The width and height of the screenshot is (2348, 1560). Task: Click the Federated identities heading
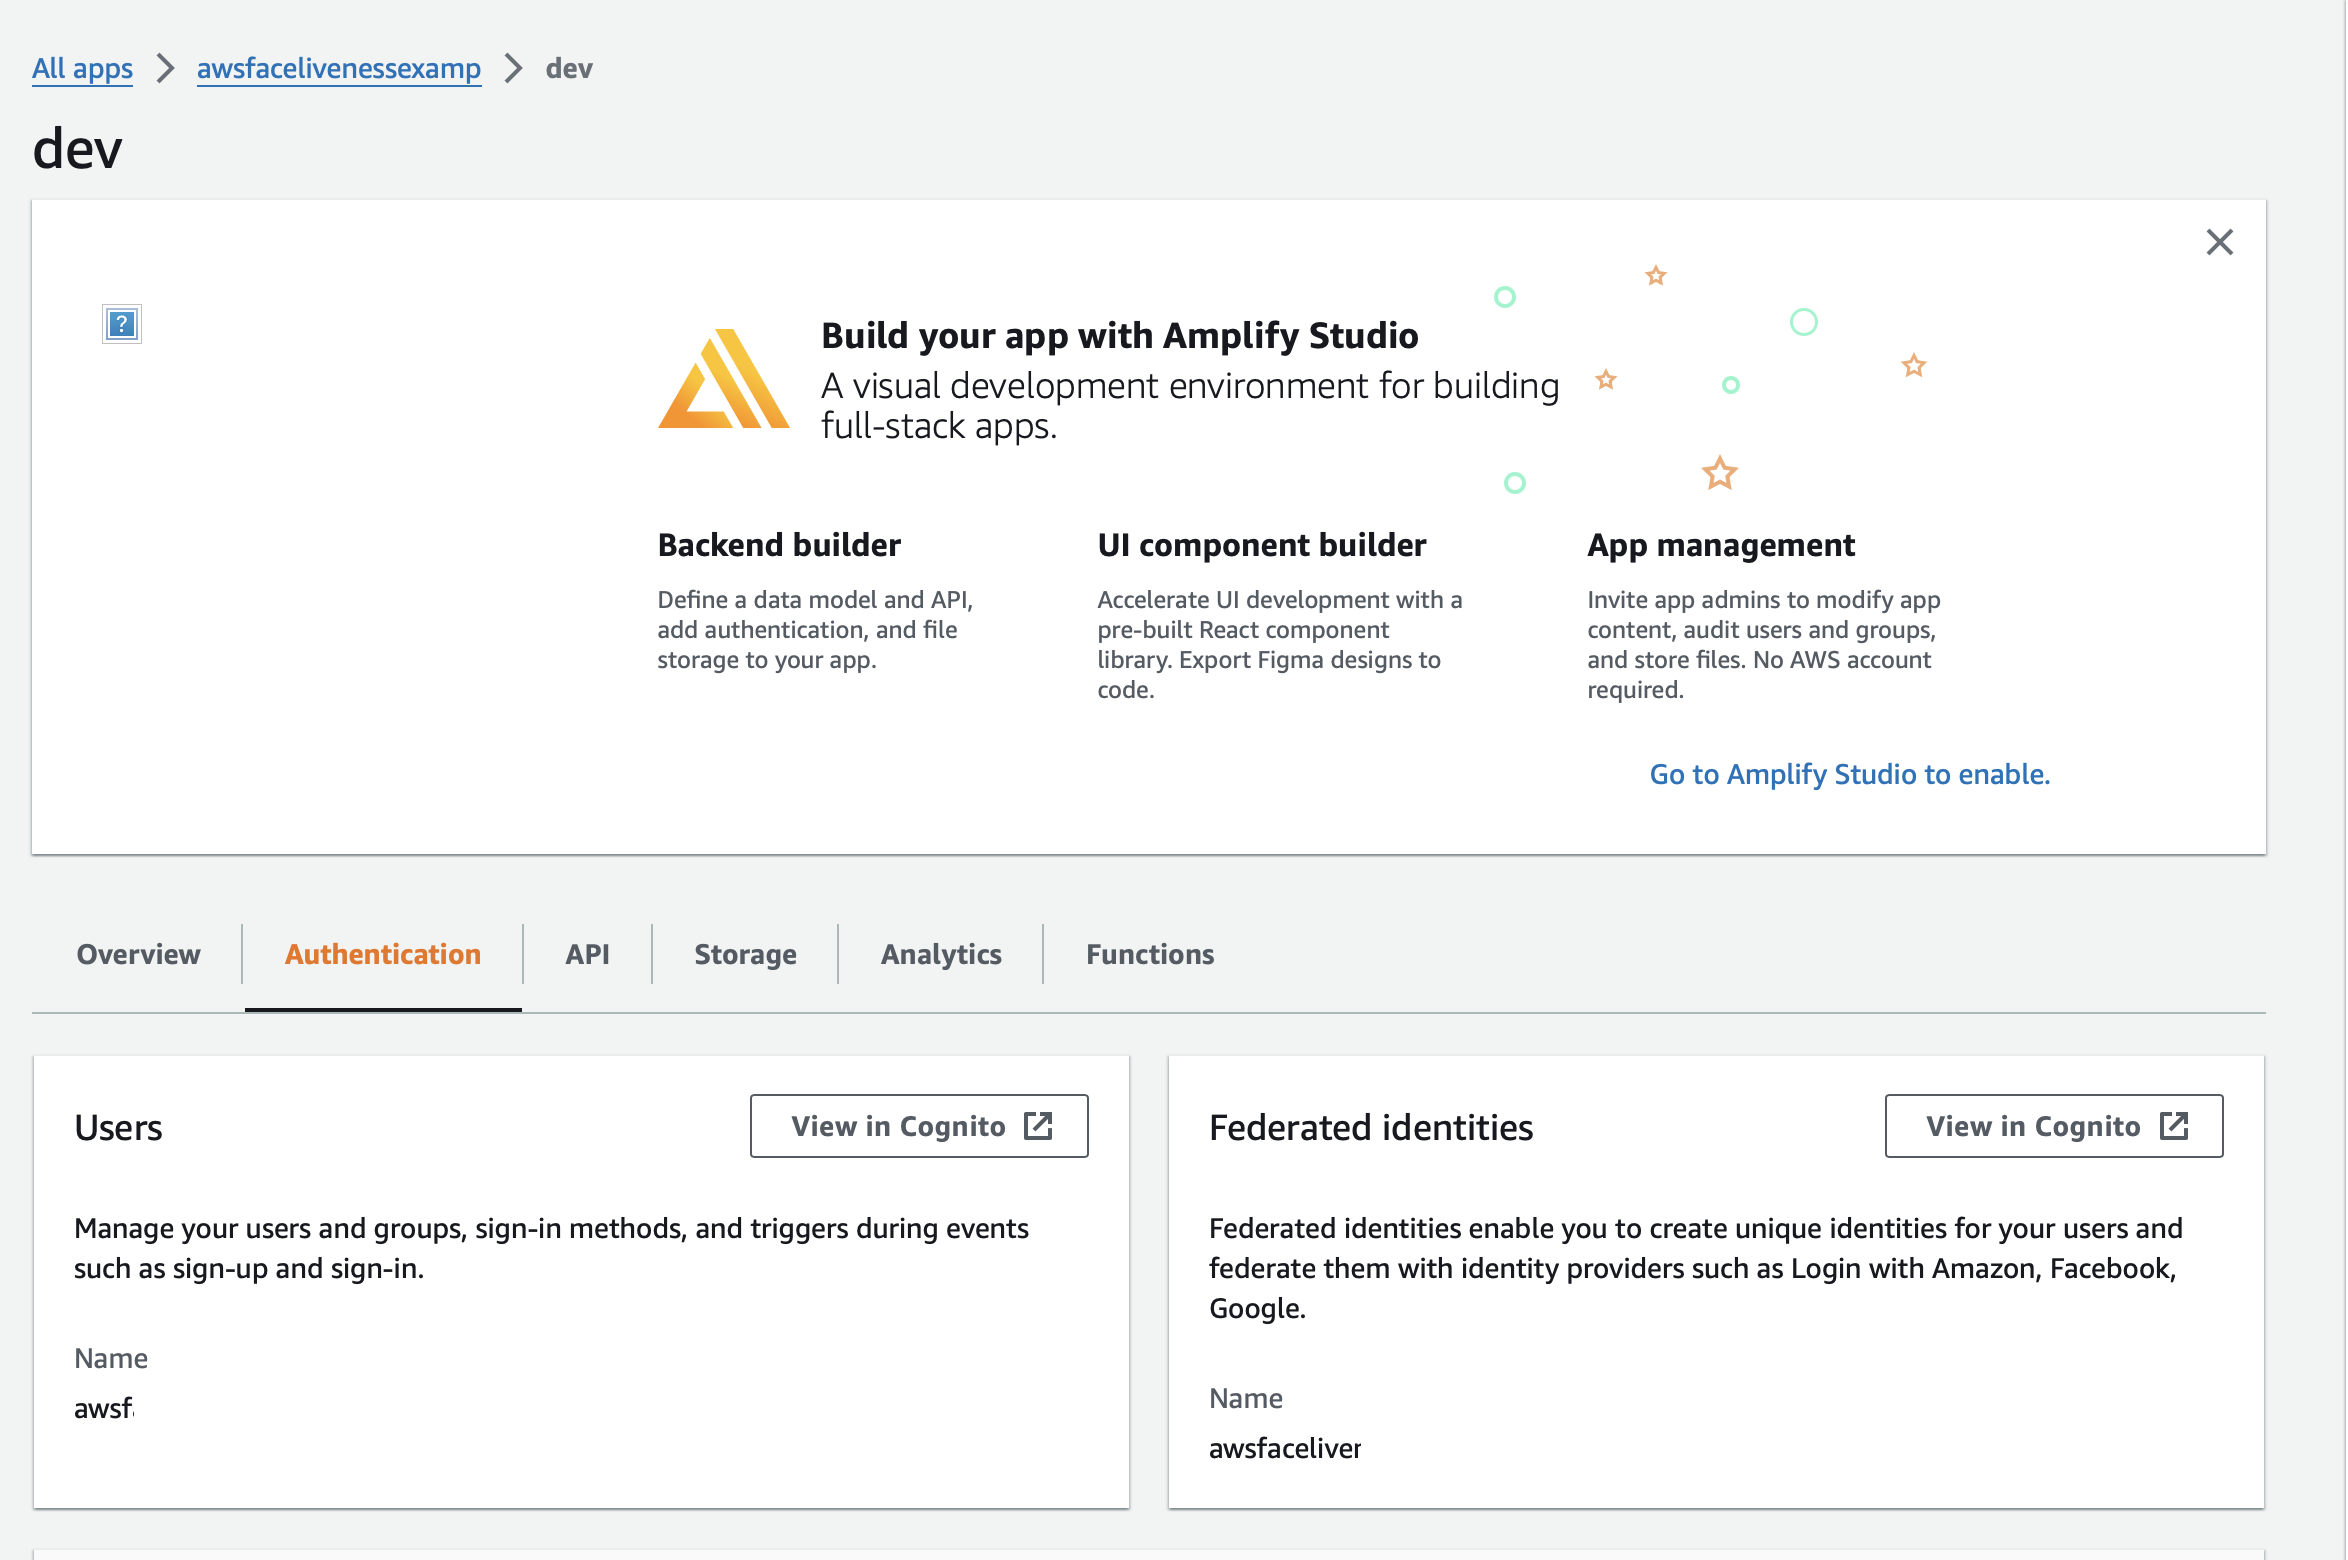coord(1371,1128)
